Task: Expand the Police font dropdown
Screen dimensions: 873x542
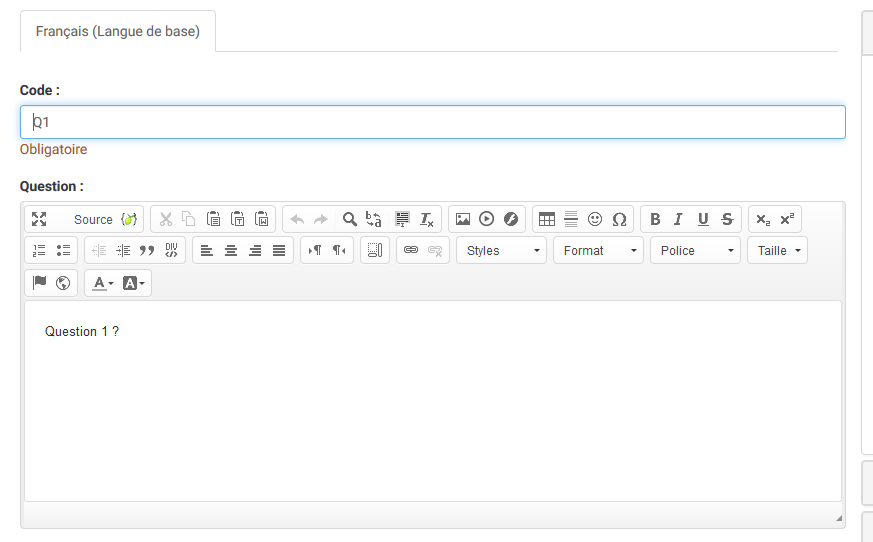Action: 695,250
